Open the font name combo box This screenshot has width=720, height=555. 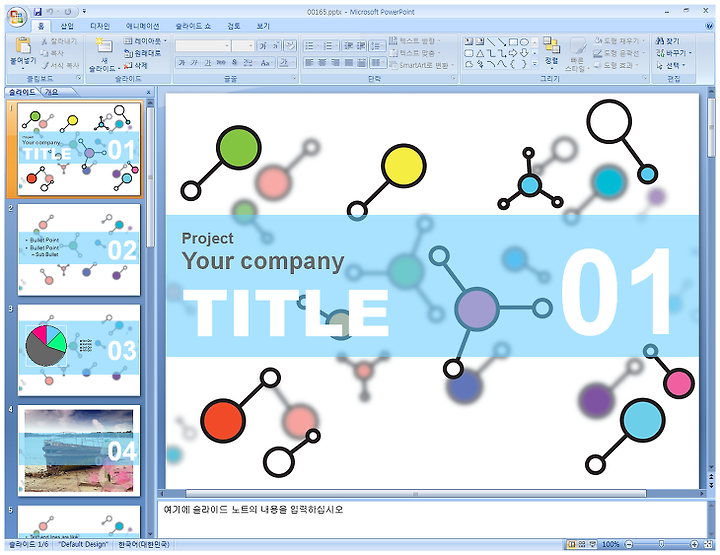202,45
